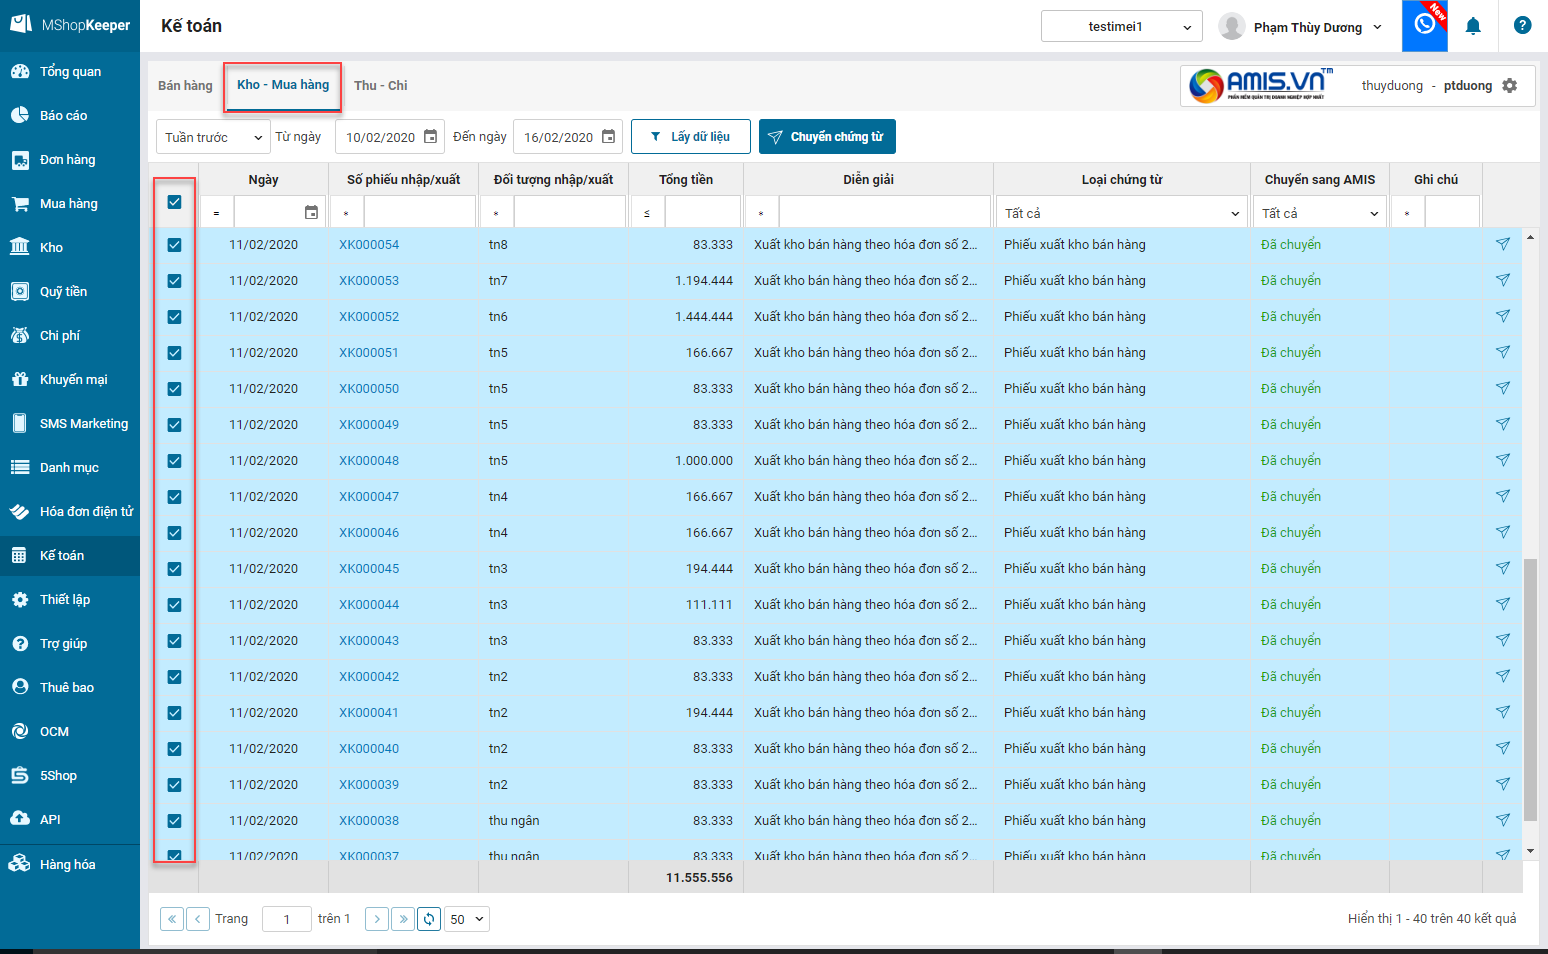Switch to the Bán hàng tab
1548x954 pixels.
185,86
